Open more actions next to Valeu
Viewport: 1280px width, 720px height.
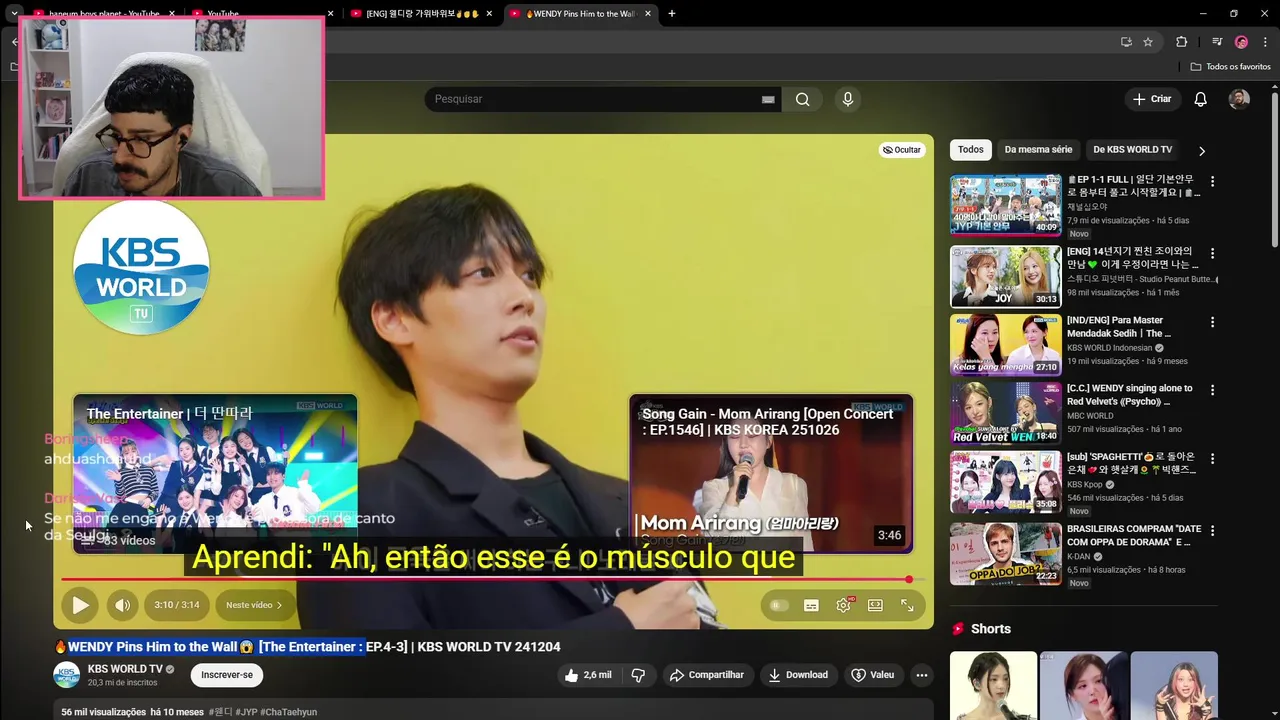[922, 675]
